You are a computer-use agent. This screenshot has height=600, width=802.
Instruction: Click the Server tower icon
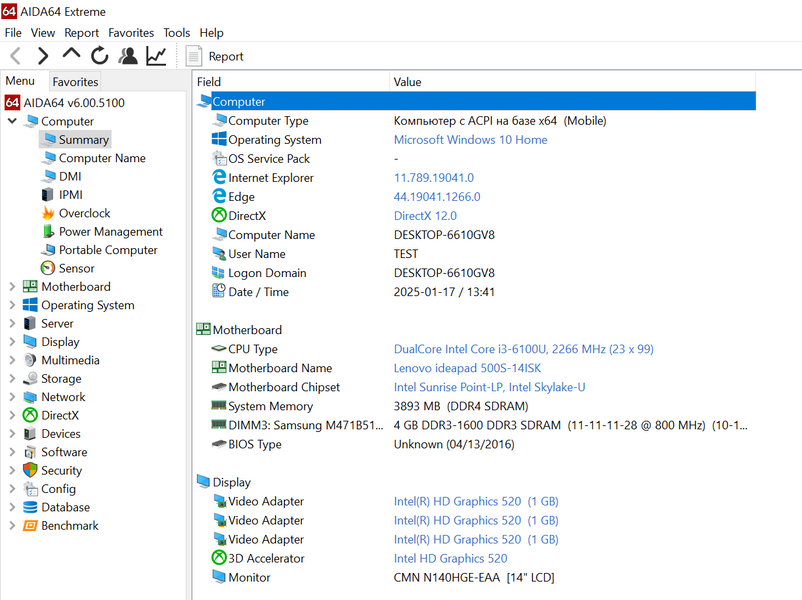[x=30, y=323]
